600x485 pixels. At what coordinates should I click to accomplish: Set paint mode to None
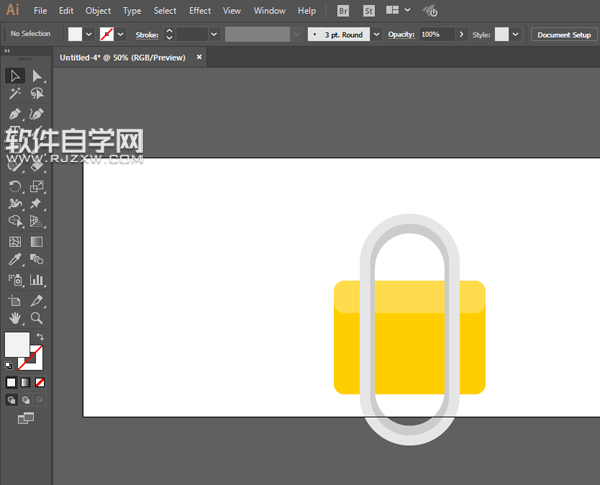[40, 382]
